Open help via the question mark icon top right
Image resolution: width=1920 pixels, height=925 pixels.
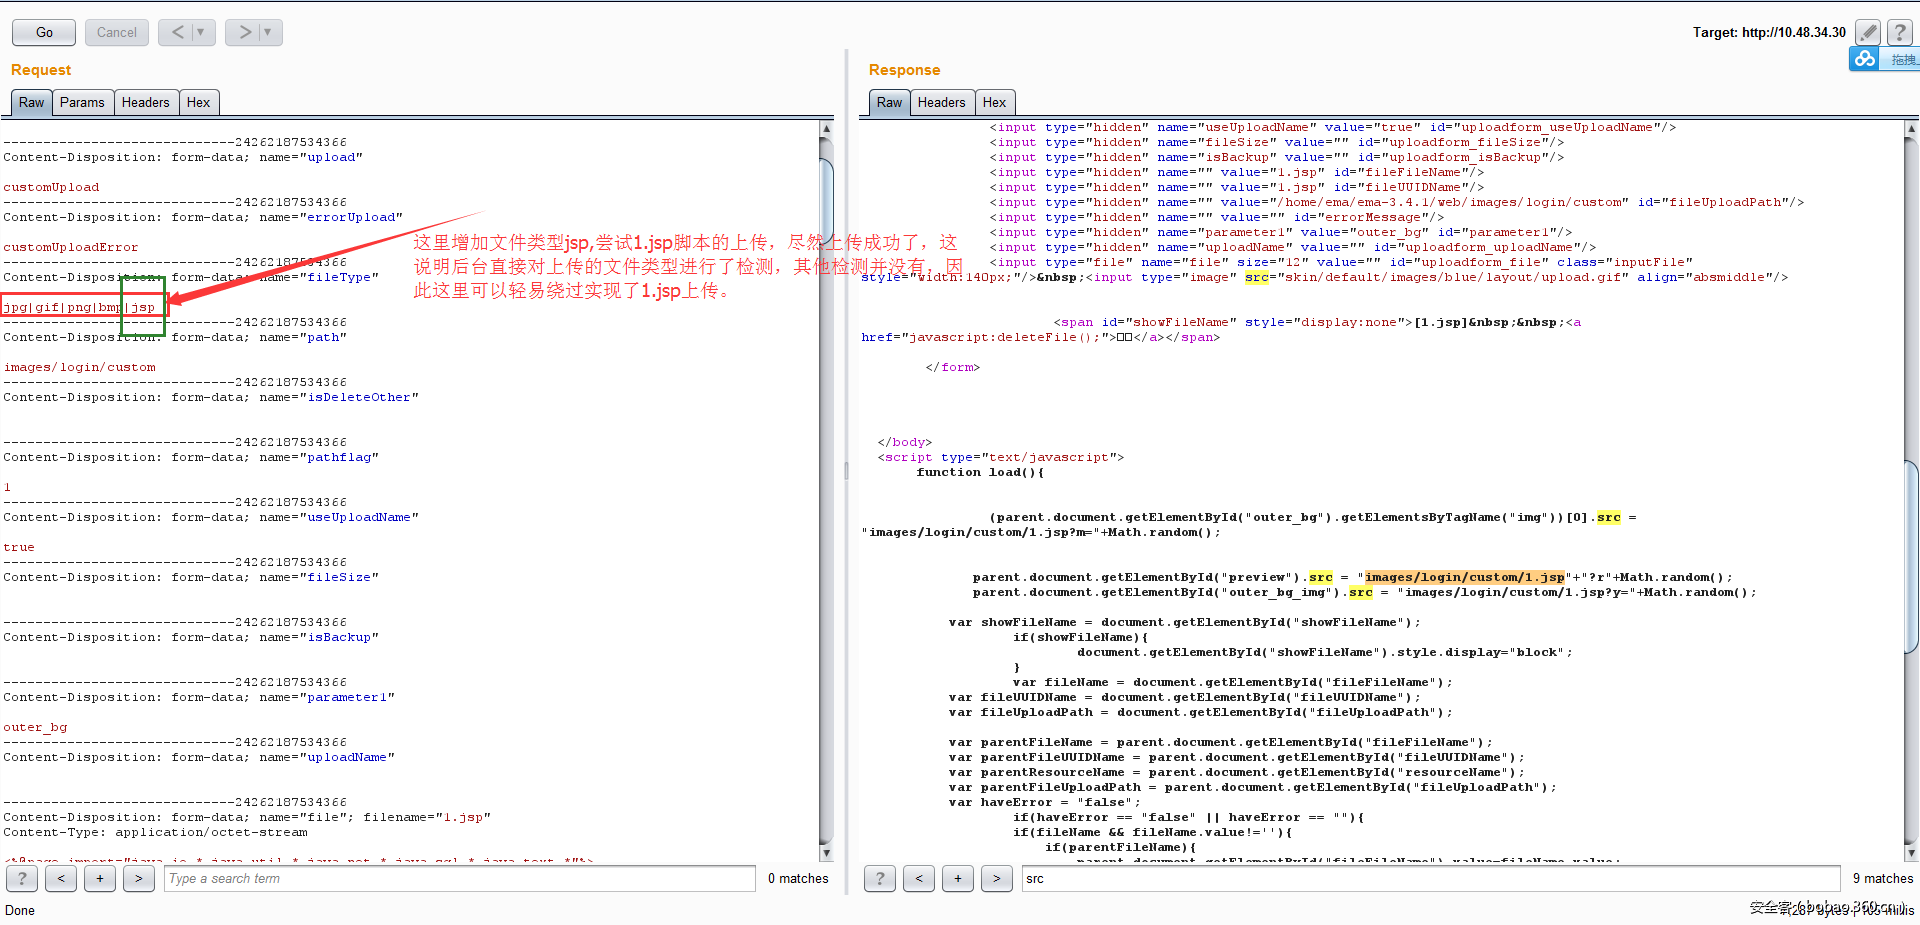point(1899,31)
